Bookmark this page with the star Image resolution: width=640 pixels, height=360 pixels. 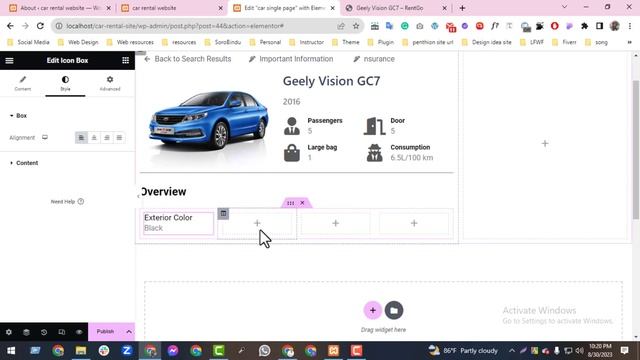pyautogui.click(x=356, y=26)
